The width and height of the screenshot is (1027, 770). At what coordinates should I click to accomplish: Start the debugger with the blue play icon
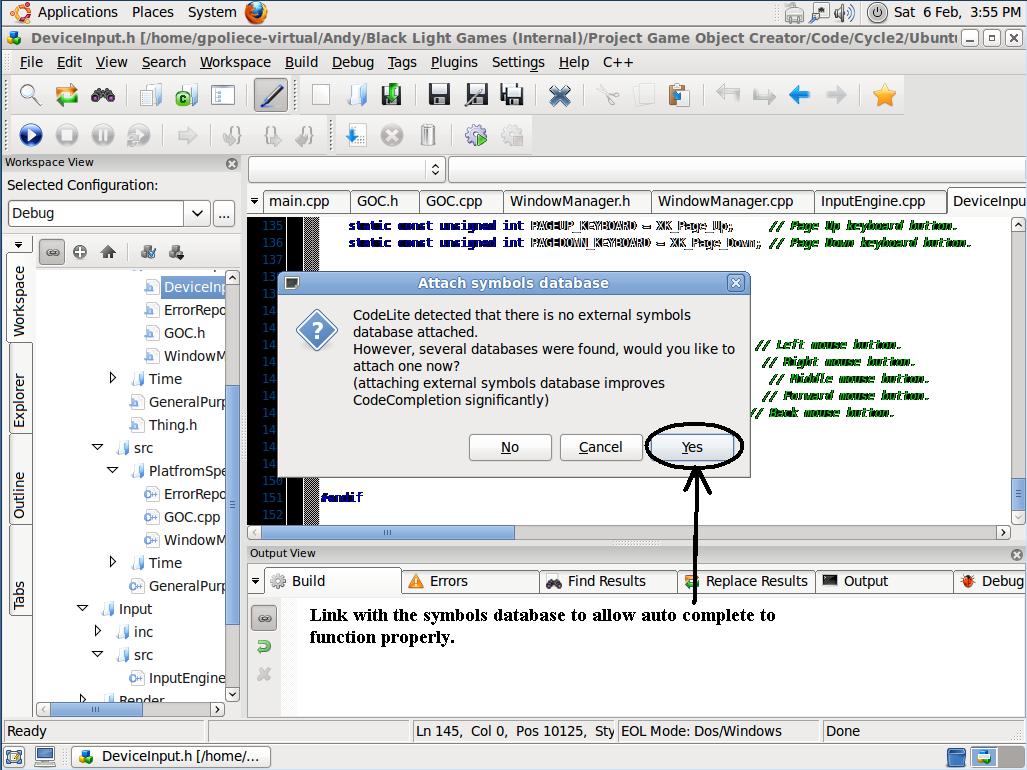[x=31, y=136]
